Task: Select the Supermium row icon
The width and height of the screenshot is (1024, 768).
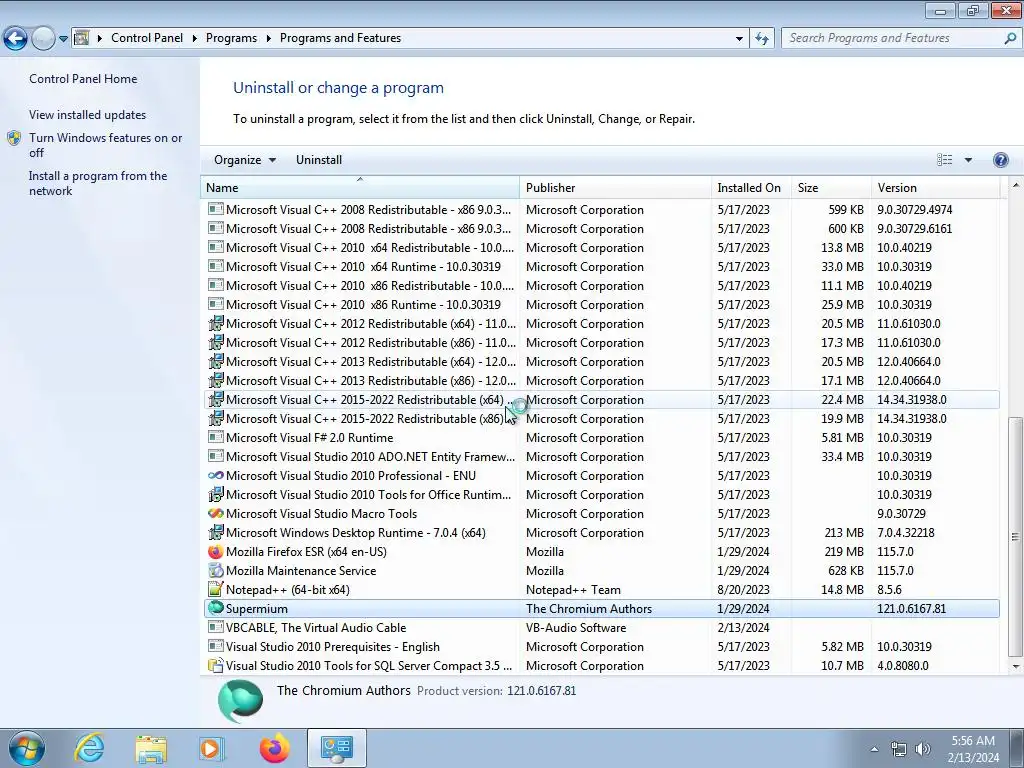Action: coord(216,609)
